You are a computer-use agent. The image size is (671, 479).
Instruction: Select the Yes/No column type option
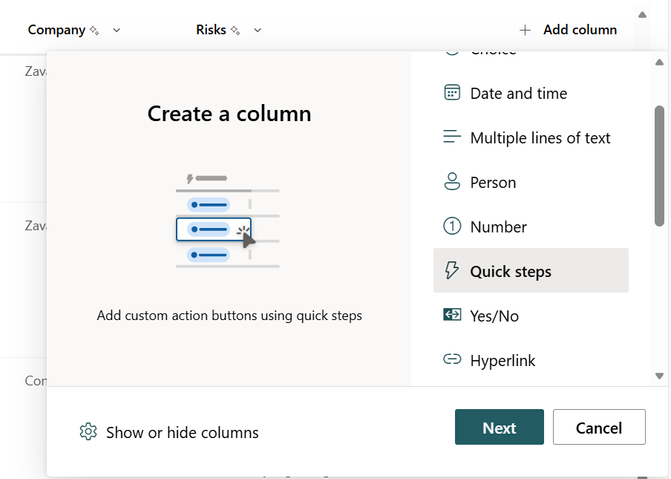click(x=494, y=316)
